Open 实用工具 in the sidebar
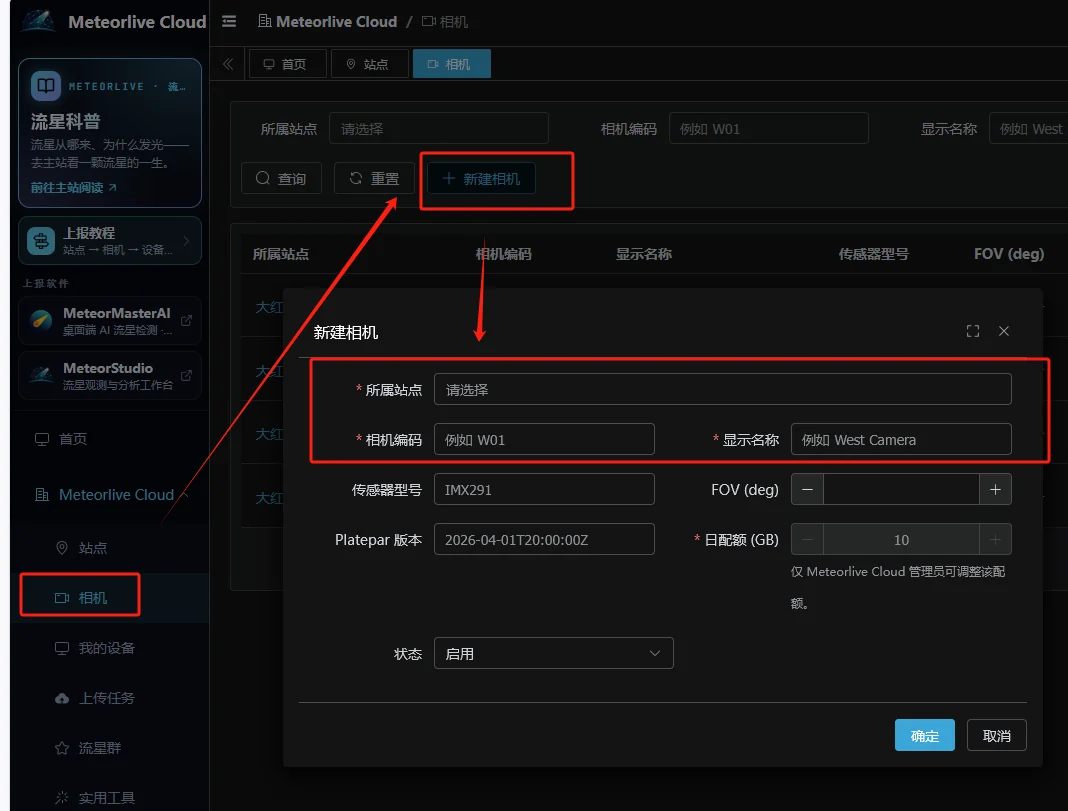Image resolution: width=1068 pixels, height=811 pixels. 110,797
